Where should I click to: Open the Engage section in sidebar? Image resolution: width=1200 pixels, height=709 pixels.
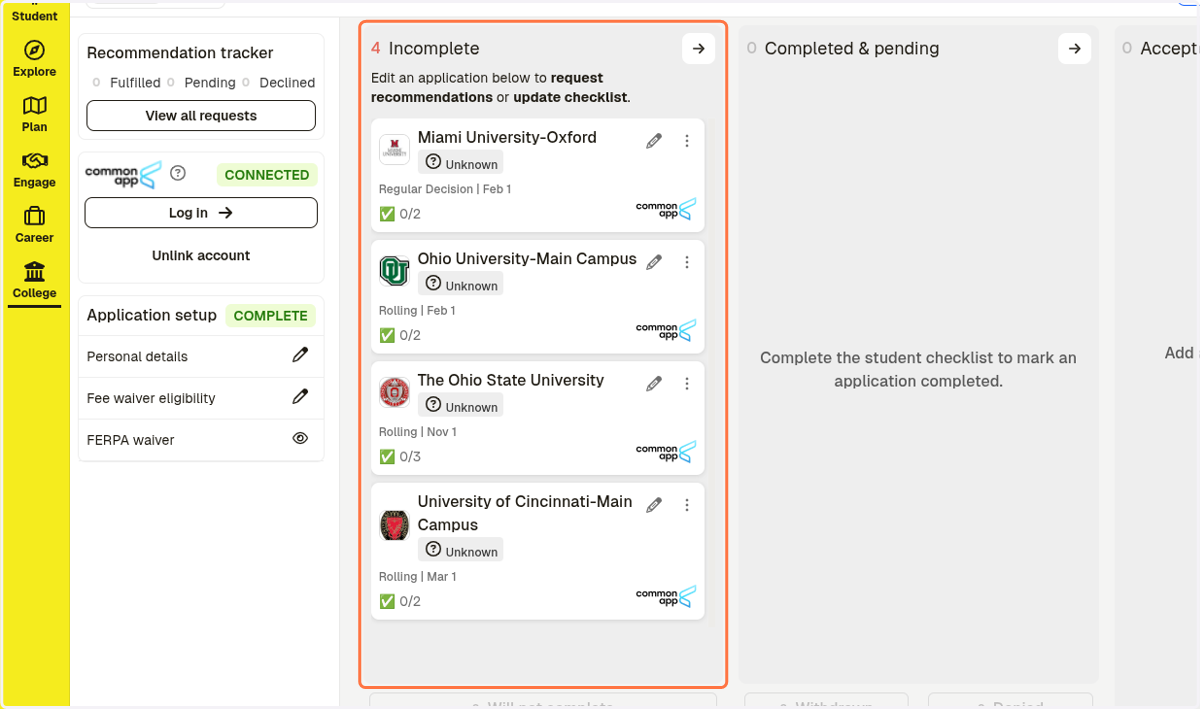click(34, 170)
